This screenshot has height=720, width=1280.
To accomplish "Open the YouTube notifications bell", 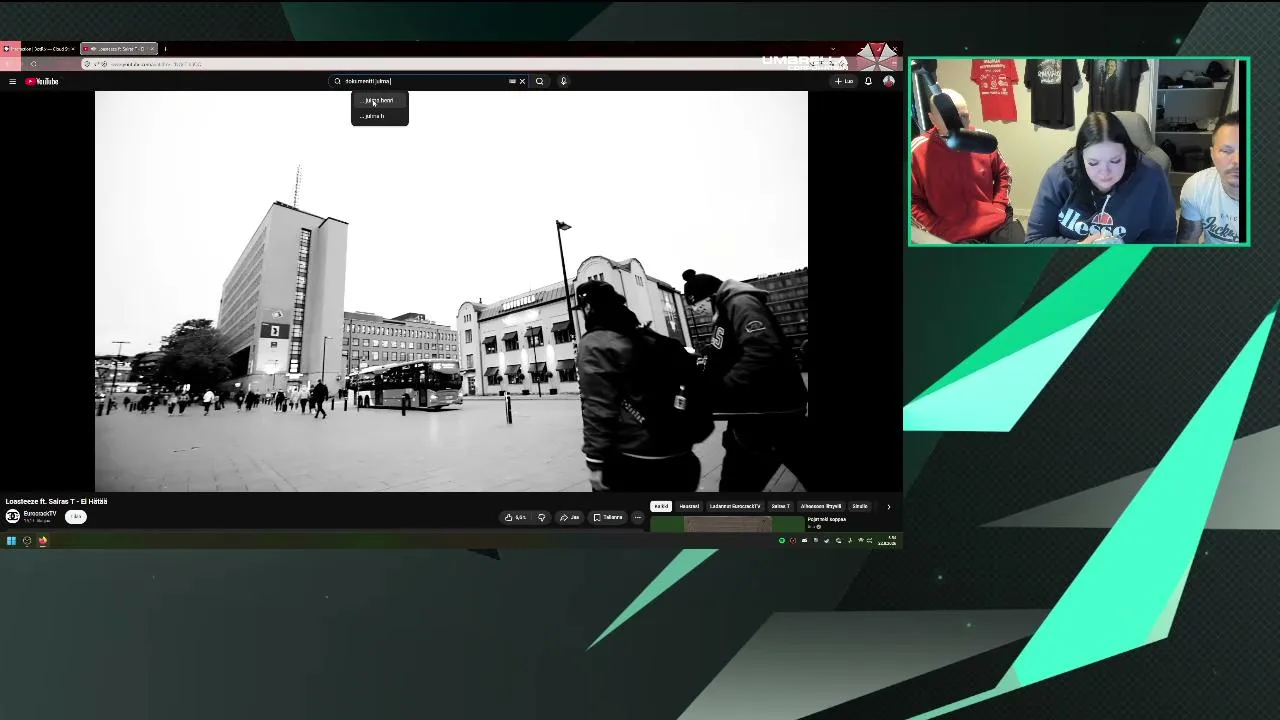I will click(x=868, y=81).
